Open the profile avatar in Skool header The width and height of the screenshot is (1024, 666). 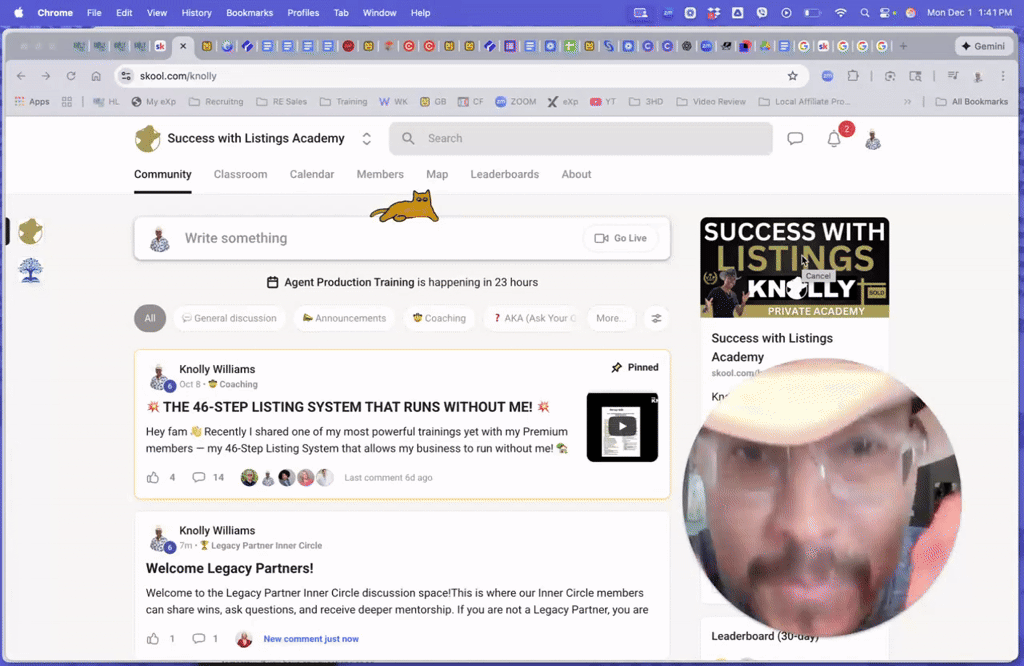click(x=873, y=139)
